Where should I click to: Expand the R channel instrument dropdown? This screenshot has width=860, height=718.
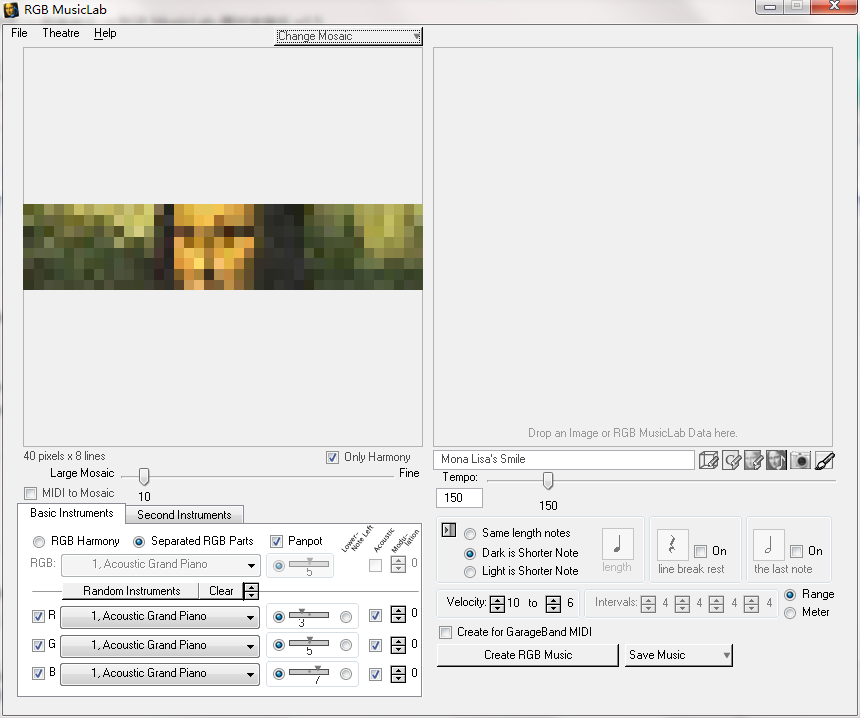160,617
